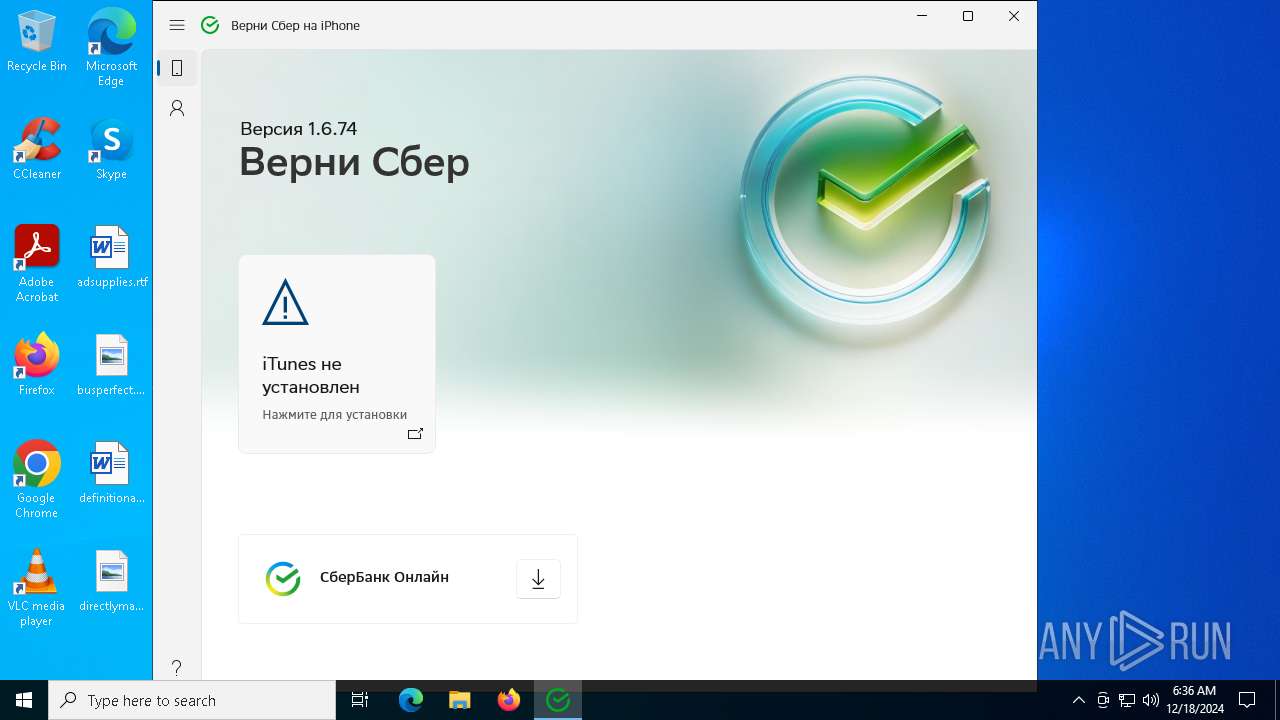
Task: Open the VLC media player desktop shortcut
Action: (x=37, y=588)
